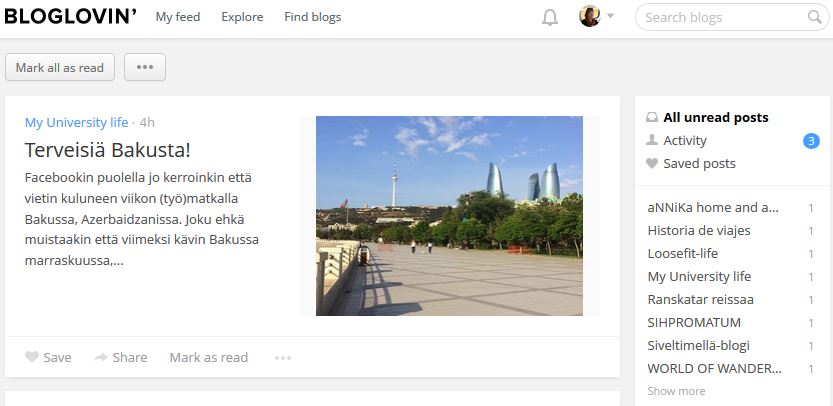Open the post's more options dots
The width and height of the screenshot is (833, 406).
(283, 357)
